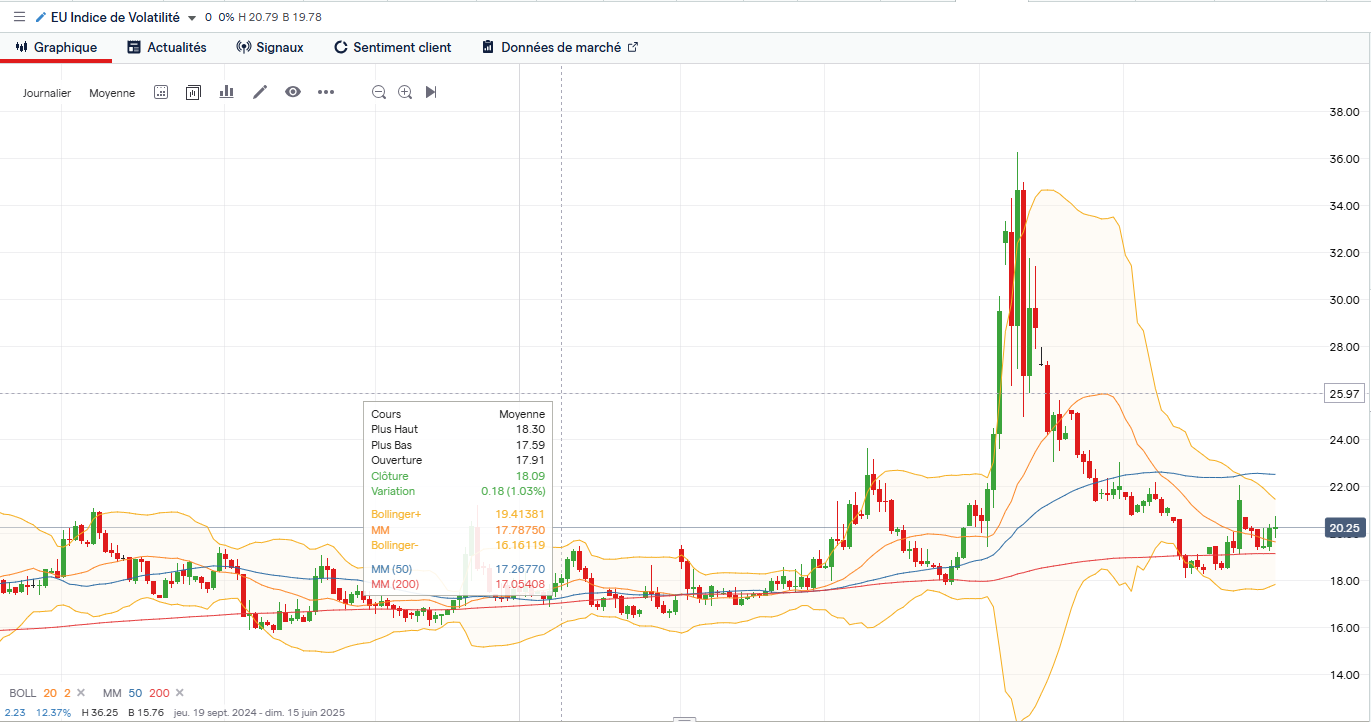Click the dotted grid chart layout icon
The image size is (1371, 722).
point(161,92)
